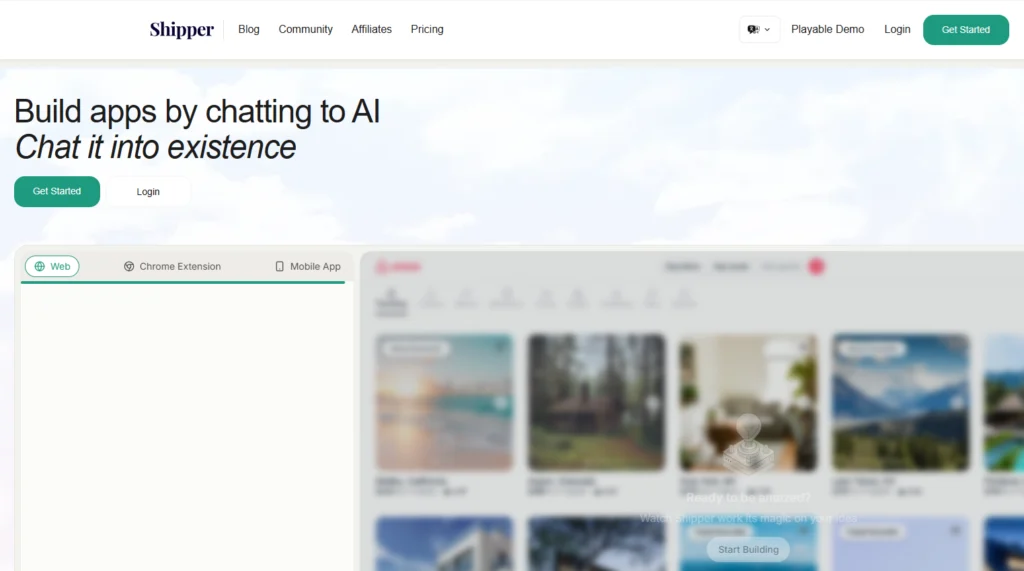
Task: Click Get Started below the headline
Action: (57, 191)
